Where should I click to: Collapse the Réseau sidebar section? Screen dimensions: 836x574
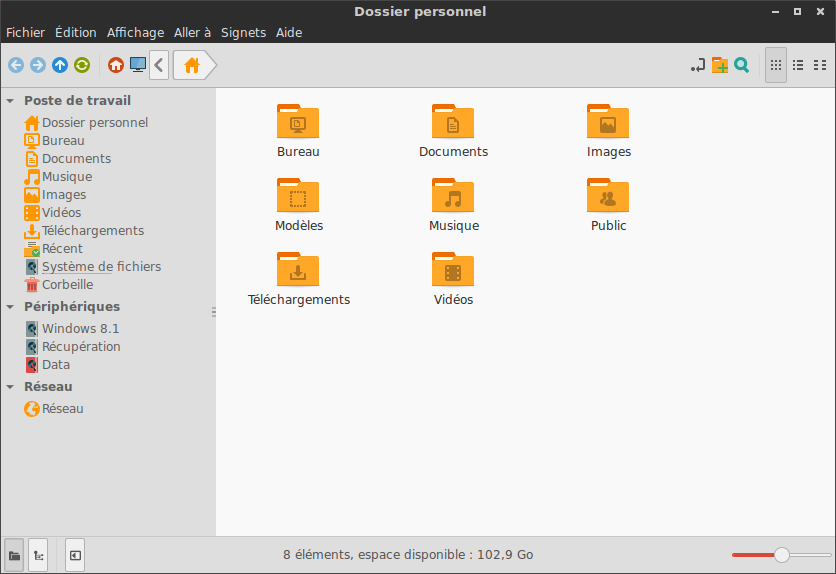[10, 387]
